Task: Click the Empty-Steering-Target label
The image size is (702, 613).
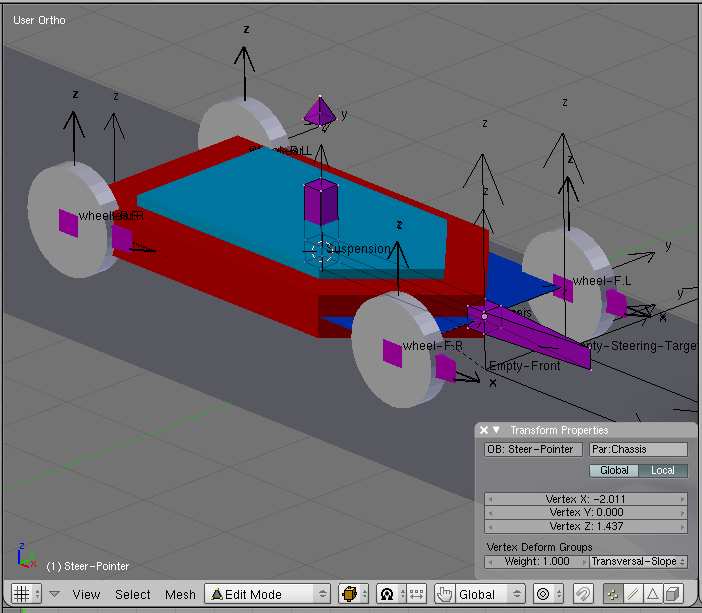Action: pyautogui.click(x=640, y=346)
